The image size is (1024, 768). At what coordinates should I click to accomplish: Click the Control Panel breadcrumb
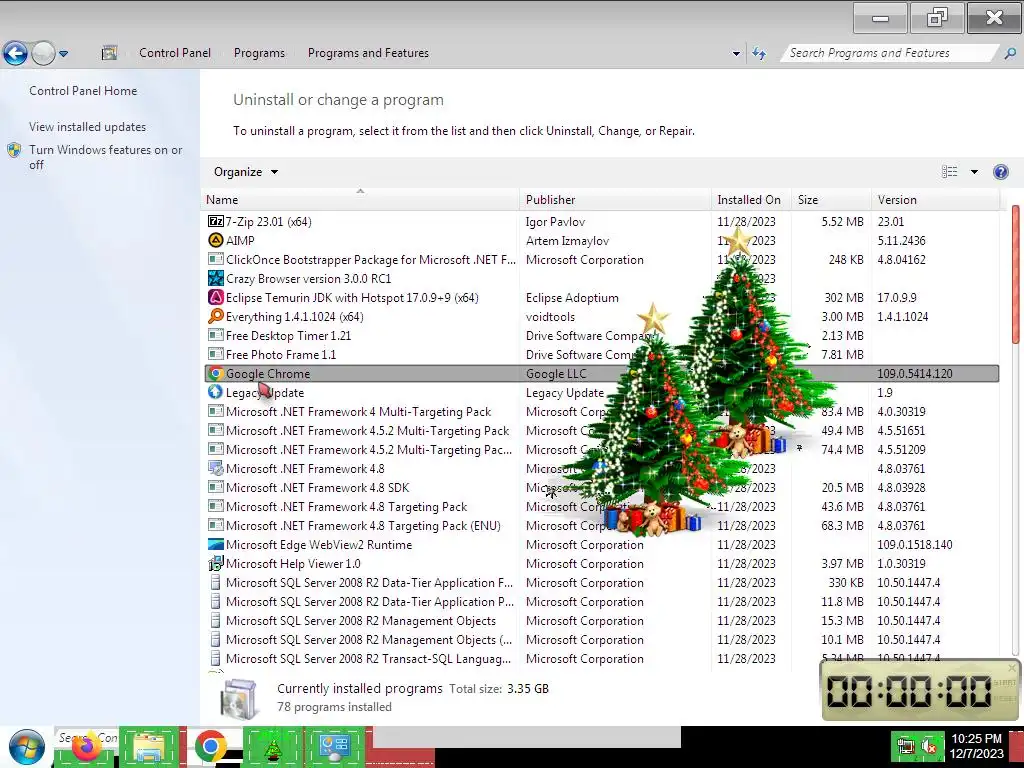point(175,53)
